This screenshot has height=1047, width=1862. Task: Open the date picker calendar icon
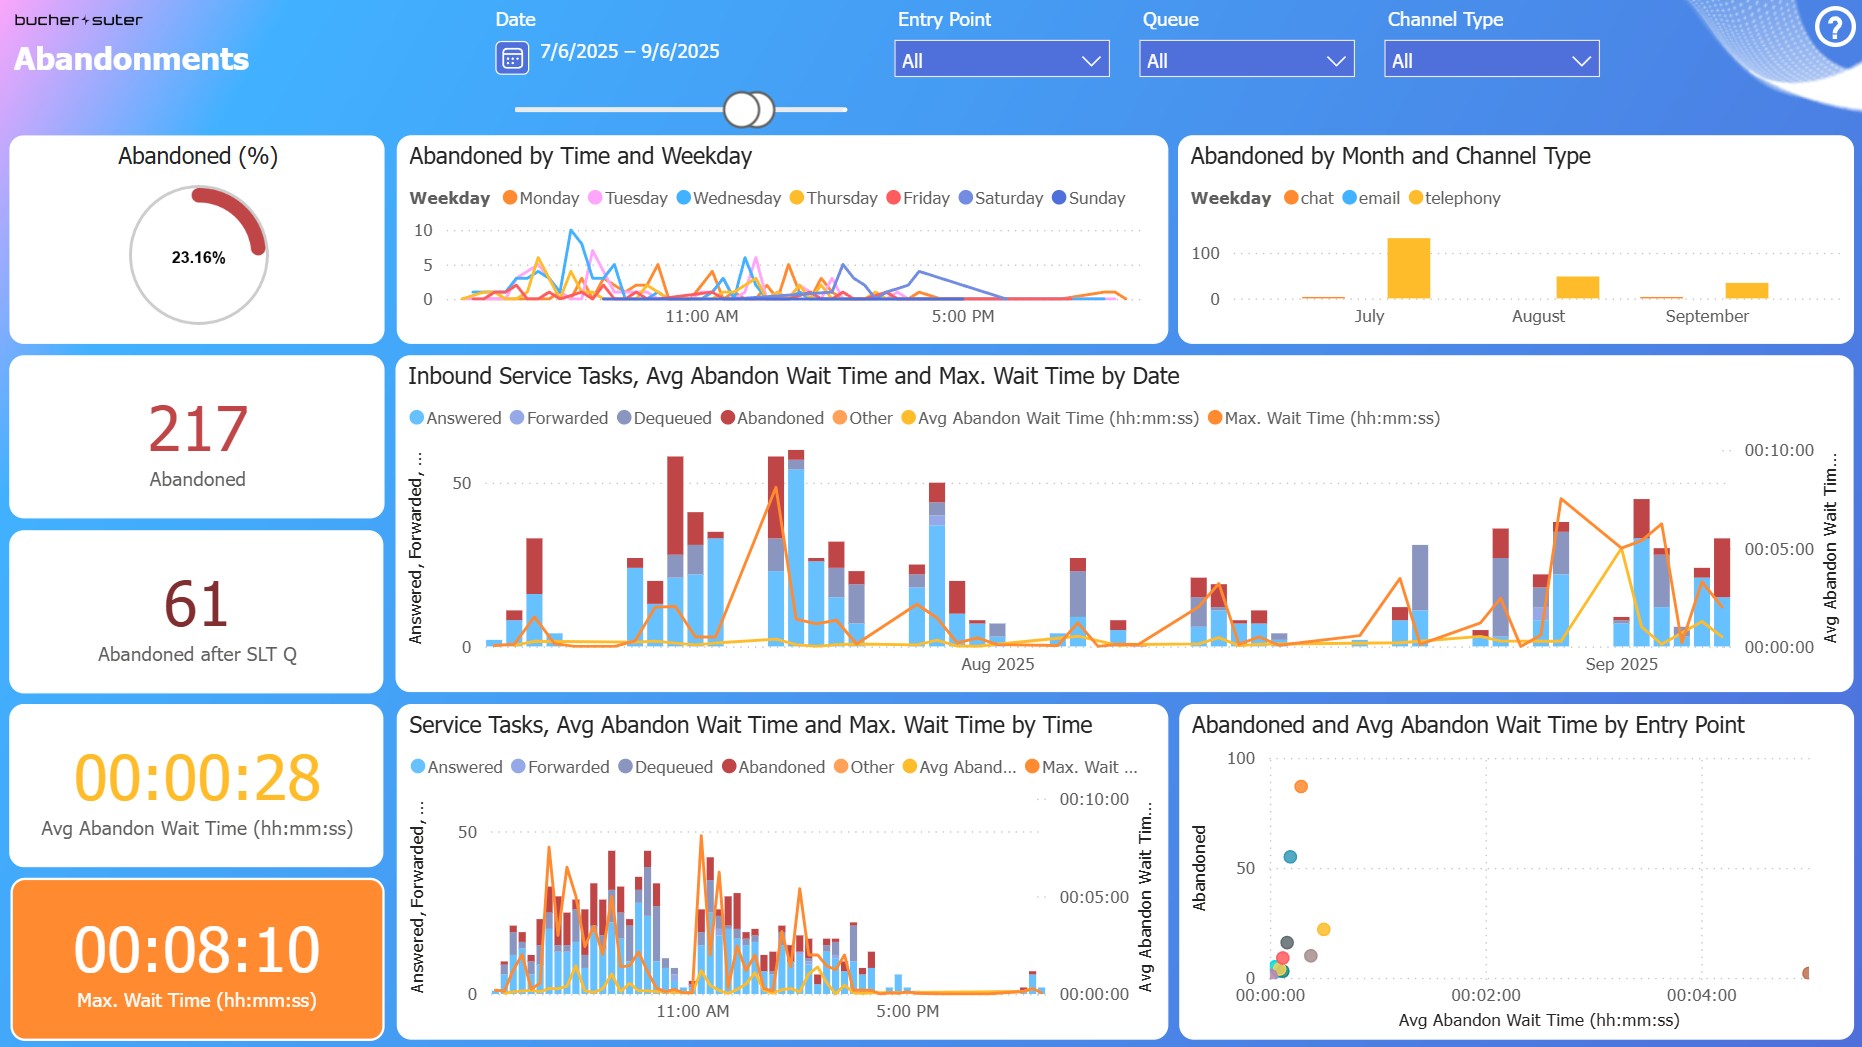tap(512, 58)
